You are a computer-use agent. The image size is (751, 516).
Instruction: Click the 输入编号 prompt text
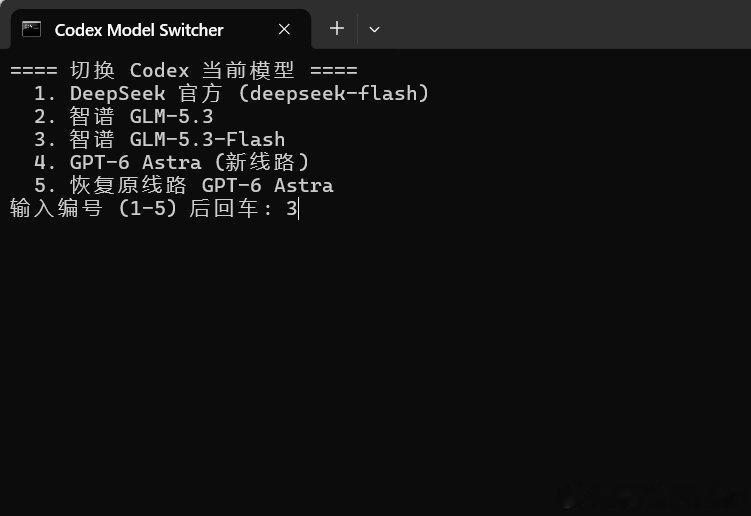[x=56, y=208]
